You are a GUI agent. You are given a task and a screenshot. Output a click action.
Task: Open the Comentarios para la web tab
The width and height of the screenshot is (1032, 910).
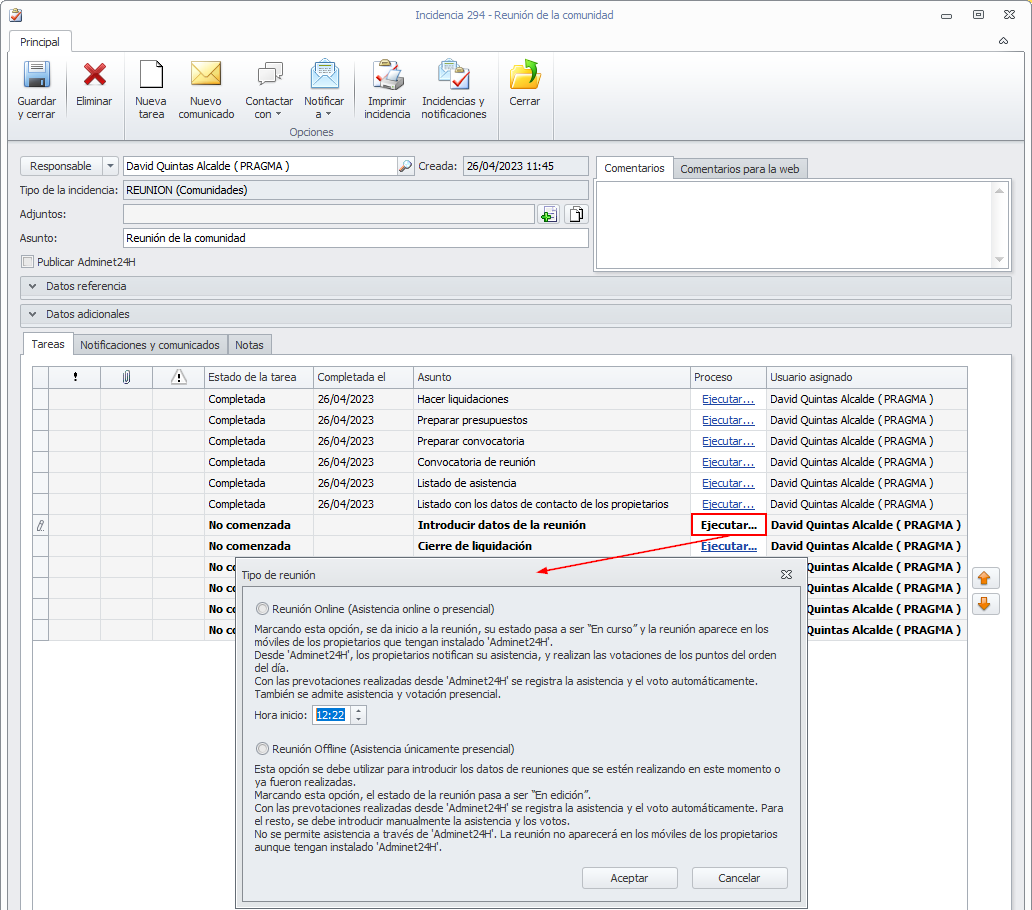(739, 169)
